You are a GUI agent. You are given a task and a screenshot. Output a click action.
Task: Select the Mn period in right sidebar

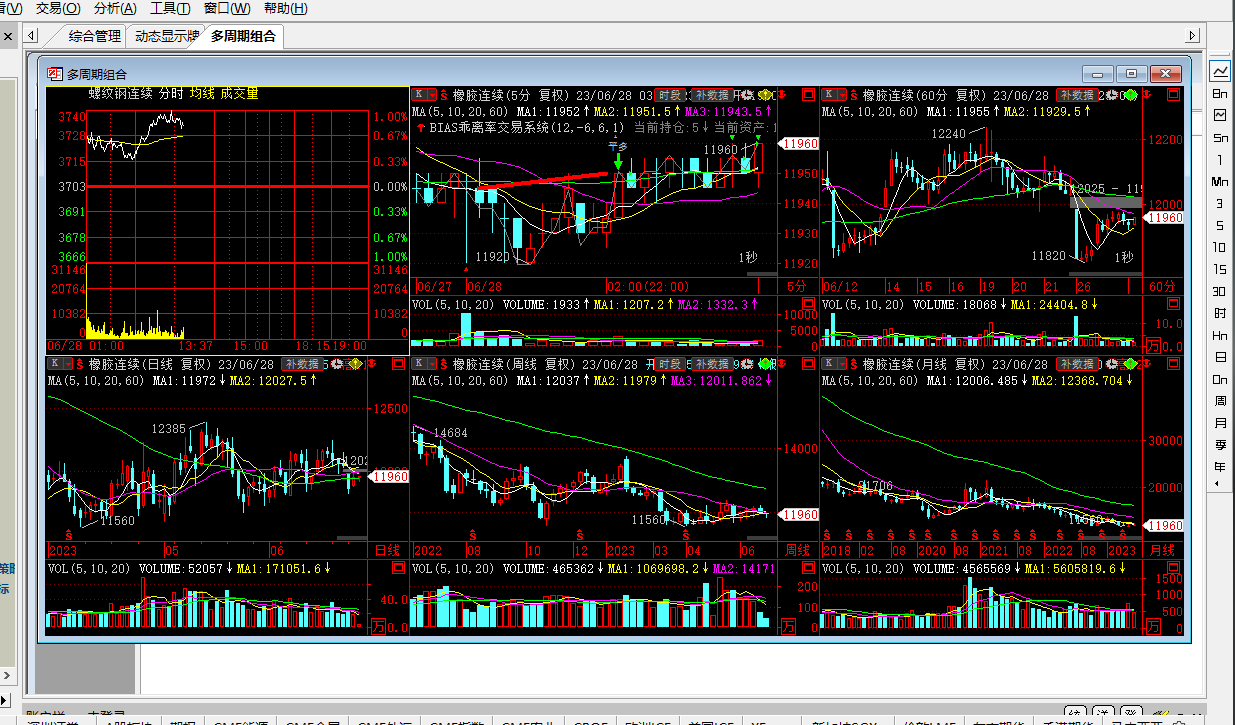(x=1220, y=181)
